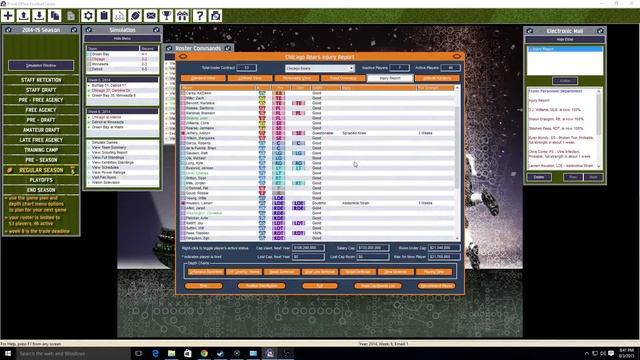Click the email body scrollbar in Electronic Mail
The image size is (640, 360).
pos(599,129)
